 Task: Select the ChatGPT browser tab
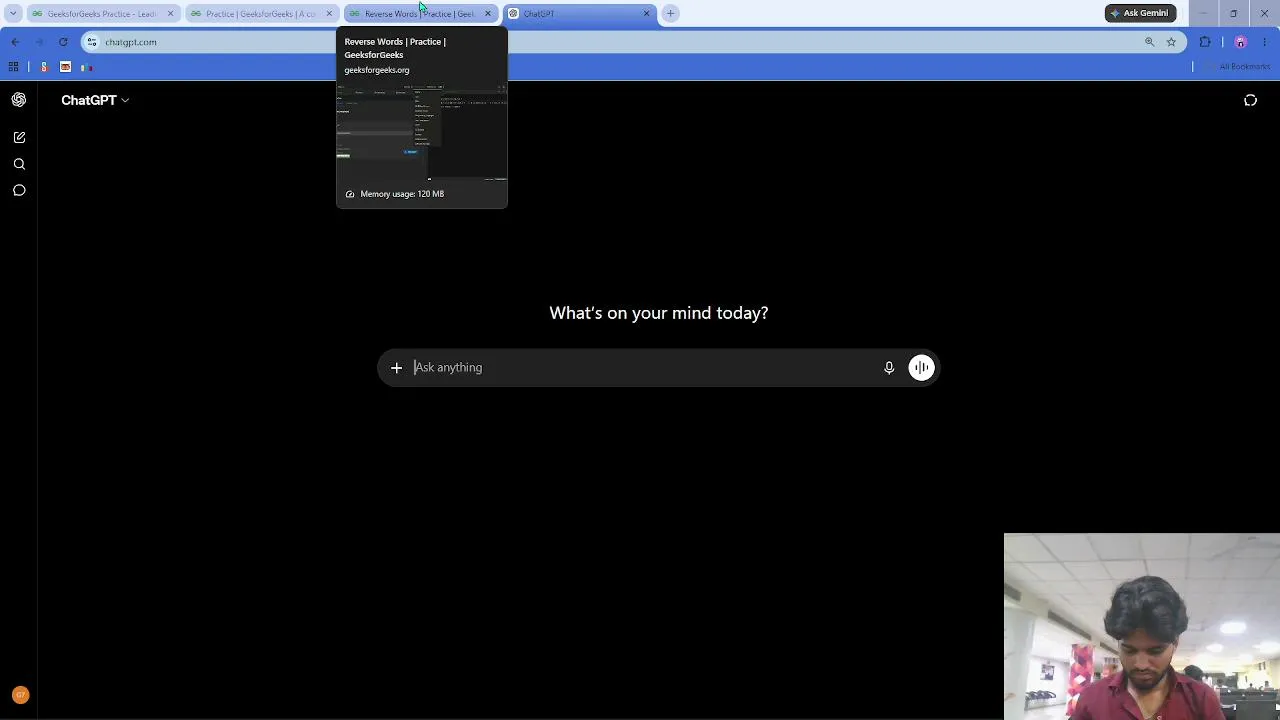(x=578, y=13)
